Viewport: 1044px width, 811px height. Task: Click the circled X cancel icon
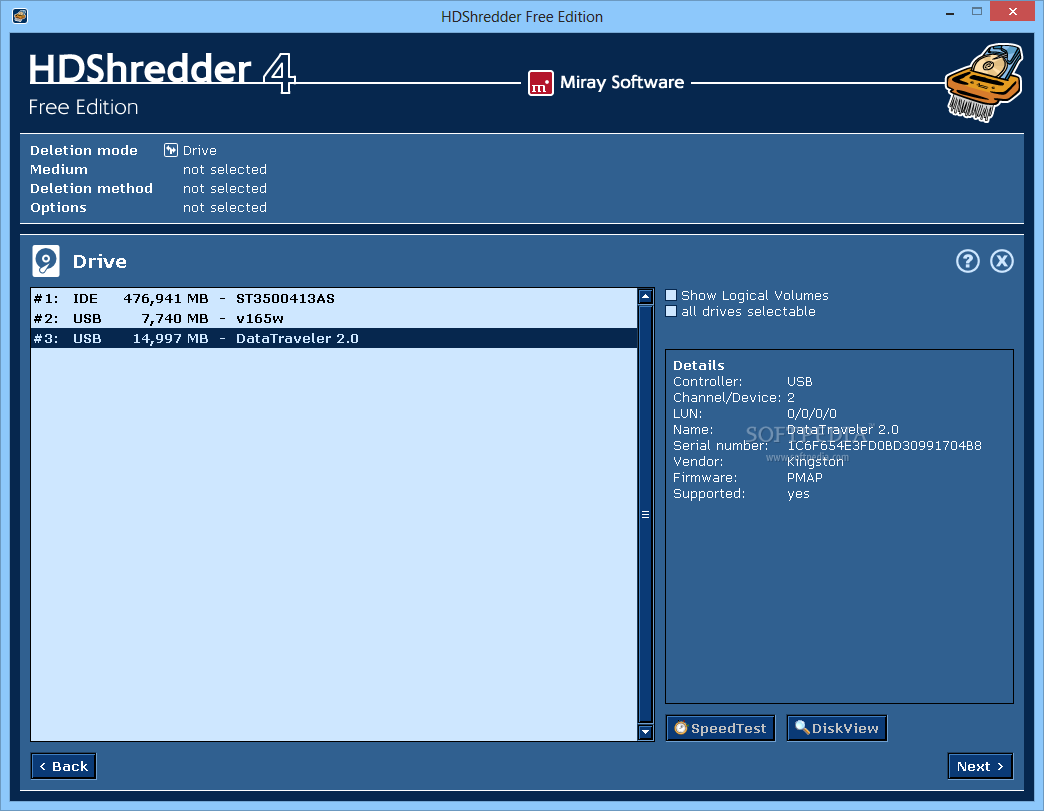(x=1001, y=261)
